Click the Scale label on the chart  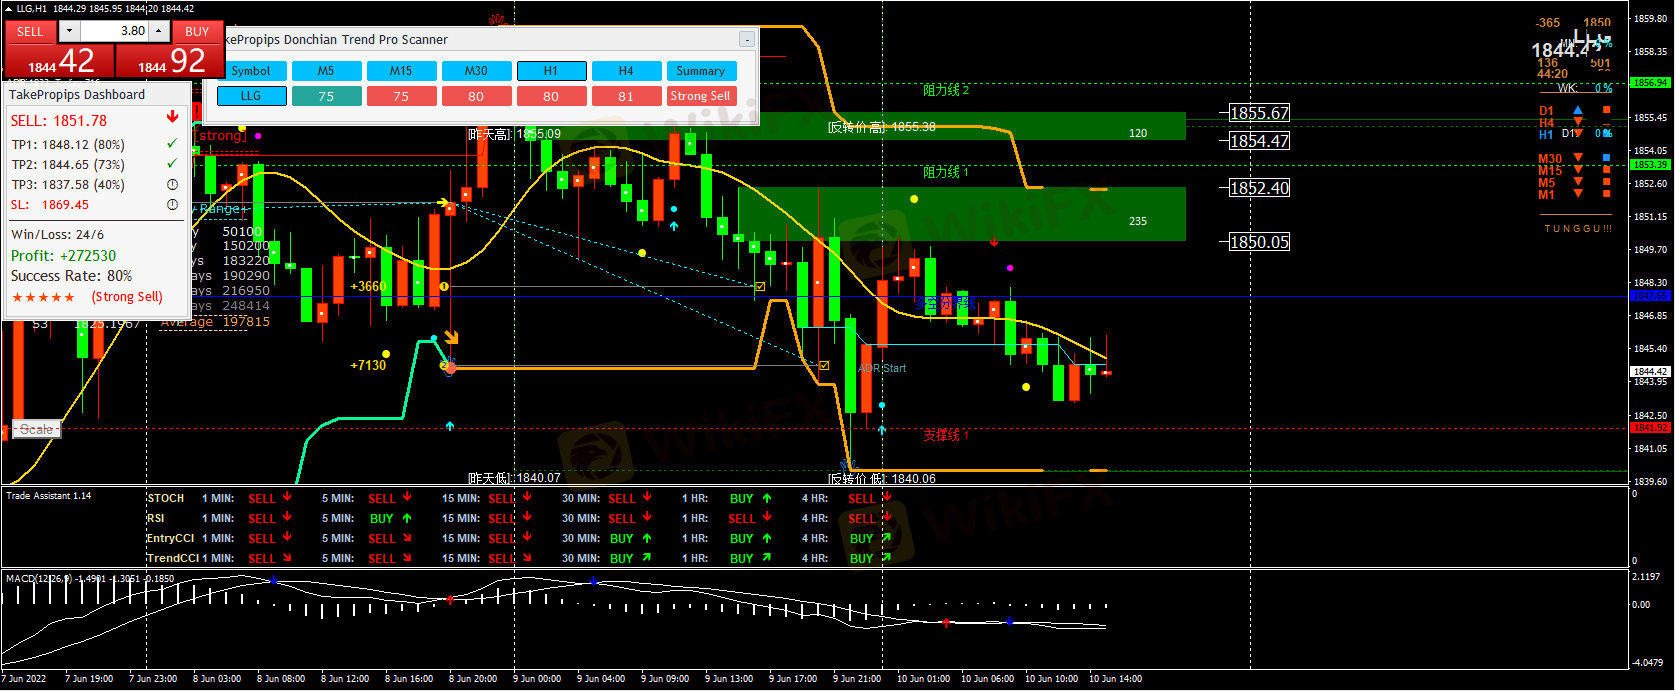(x=37, y=429)
